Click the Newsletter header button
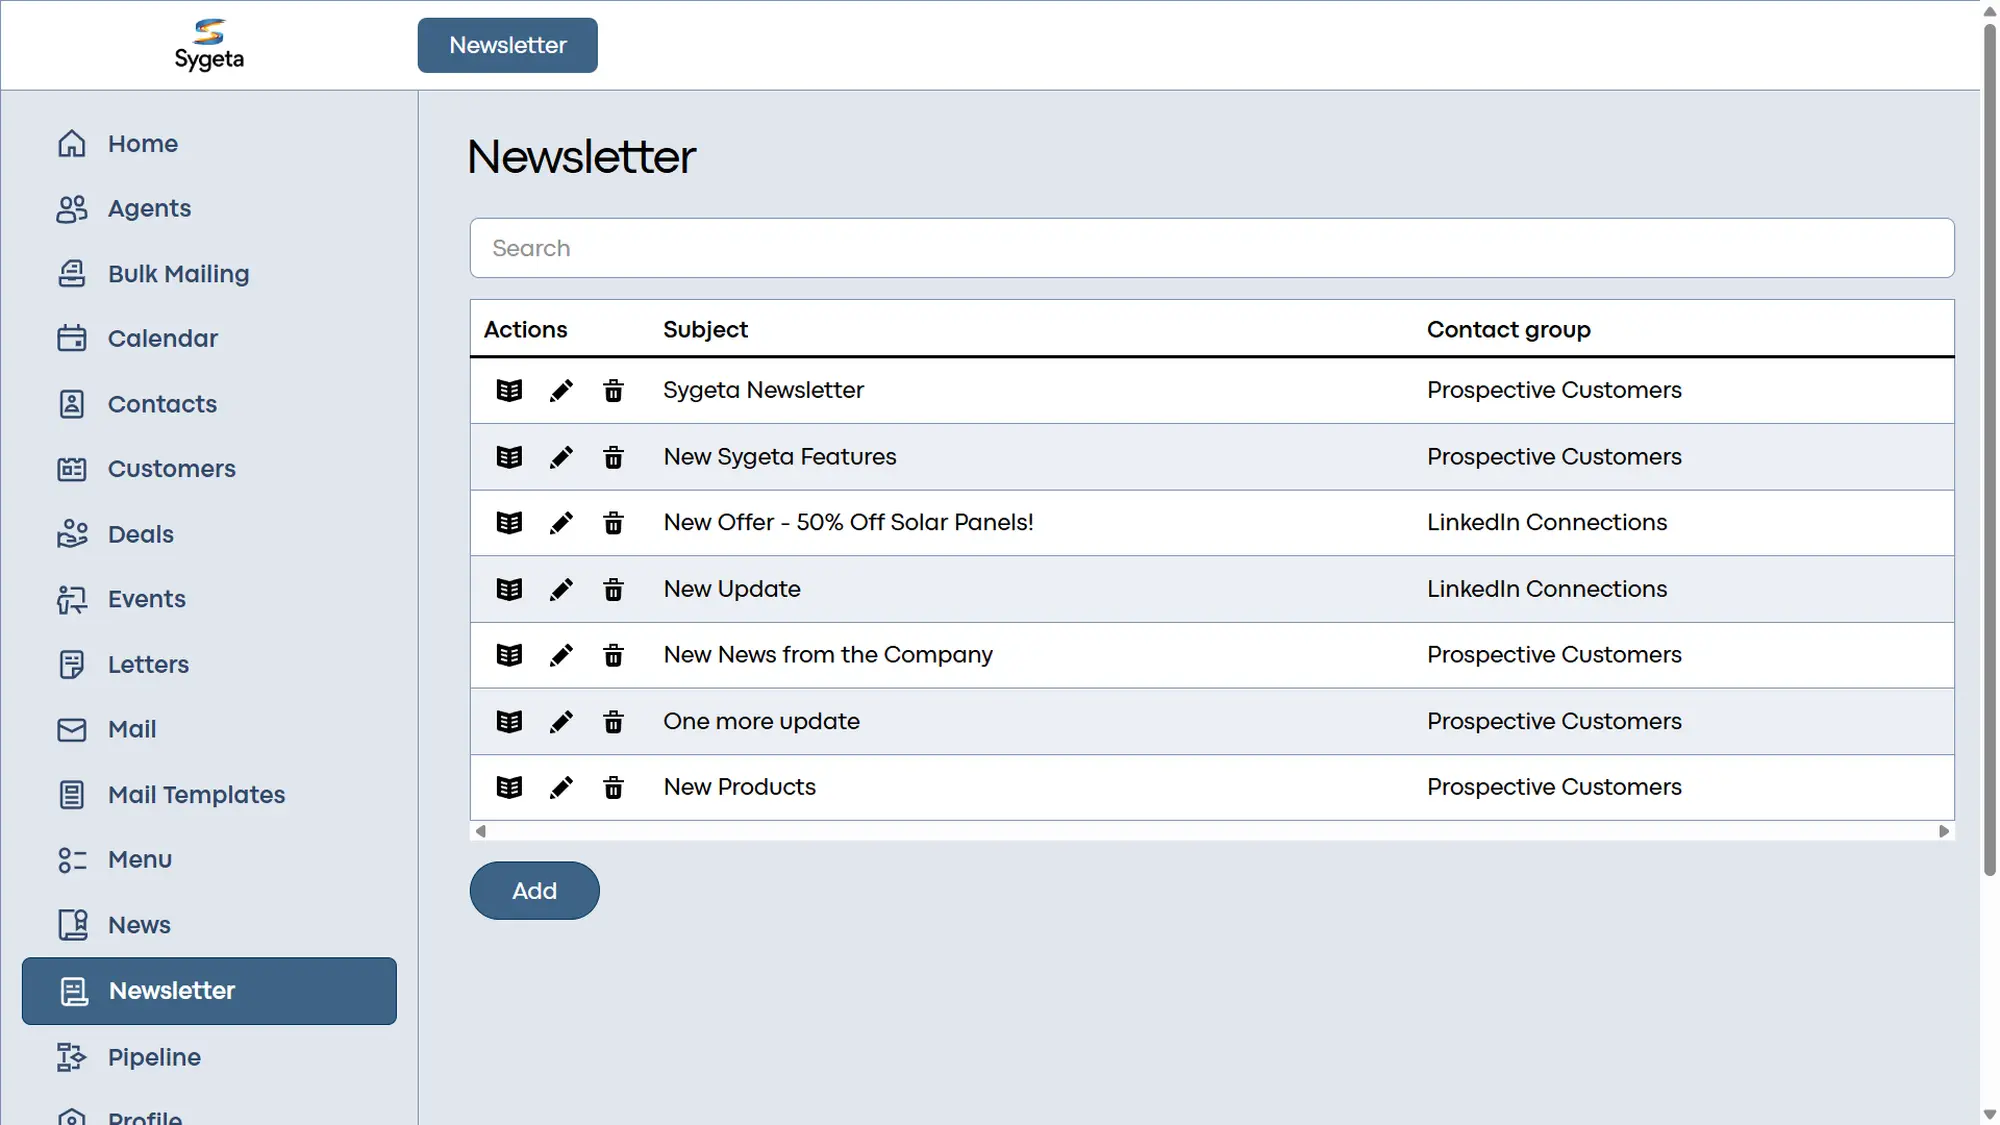The width and height of the screenshot is (2000, 1125). click(507, 45)
